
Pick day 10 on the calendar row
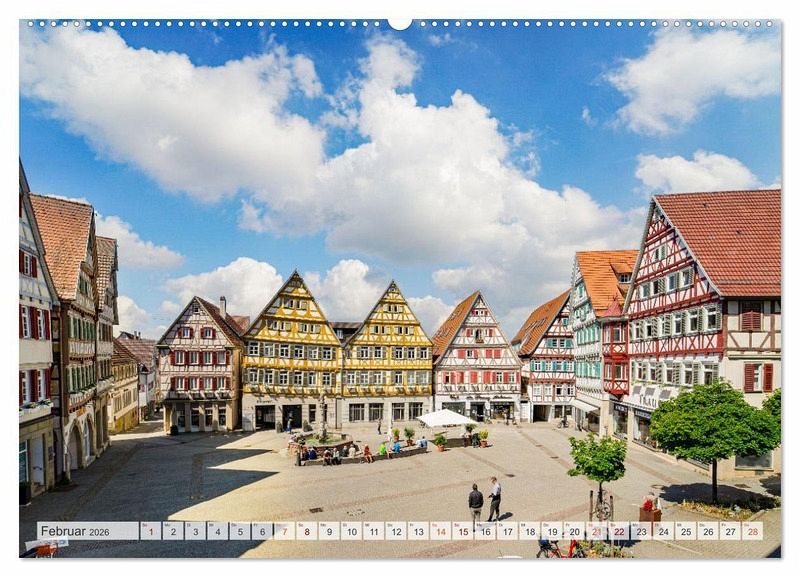[x=351, y=531]
